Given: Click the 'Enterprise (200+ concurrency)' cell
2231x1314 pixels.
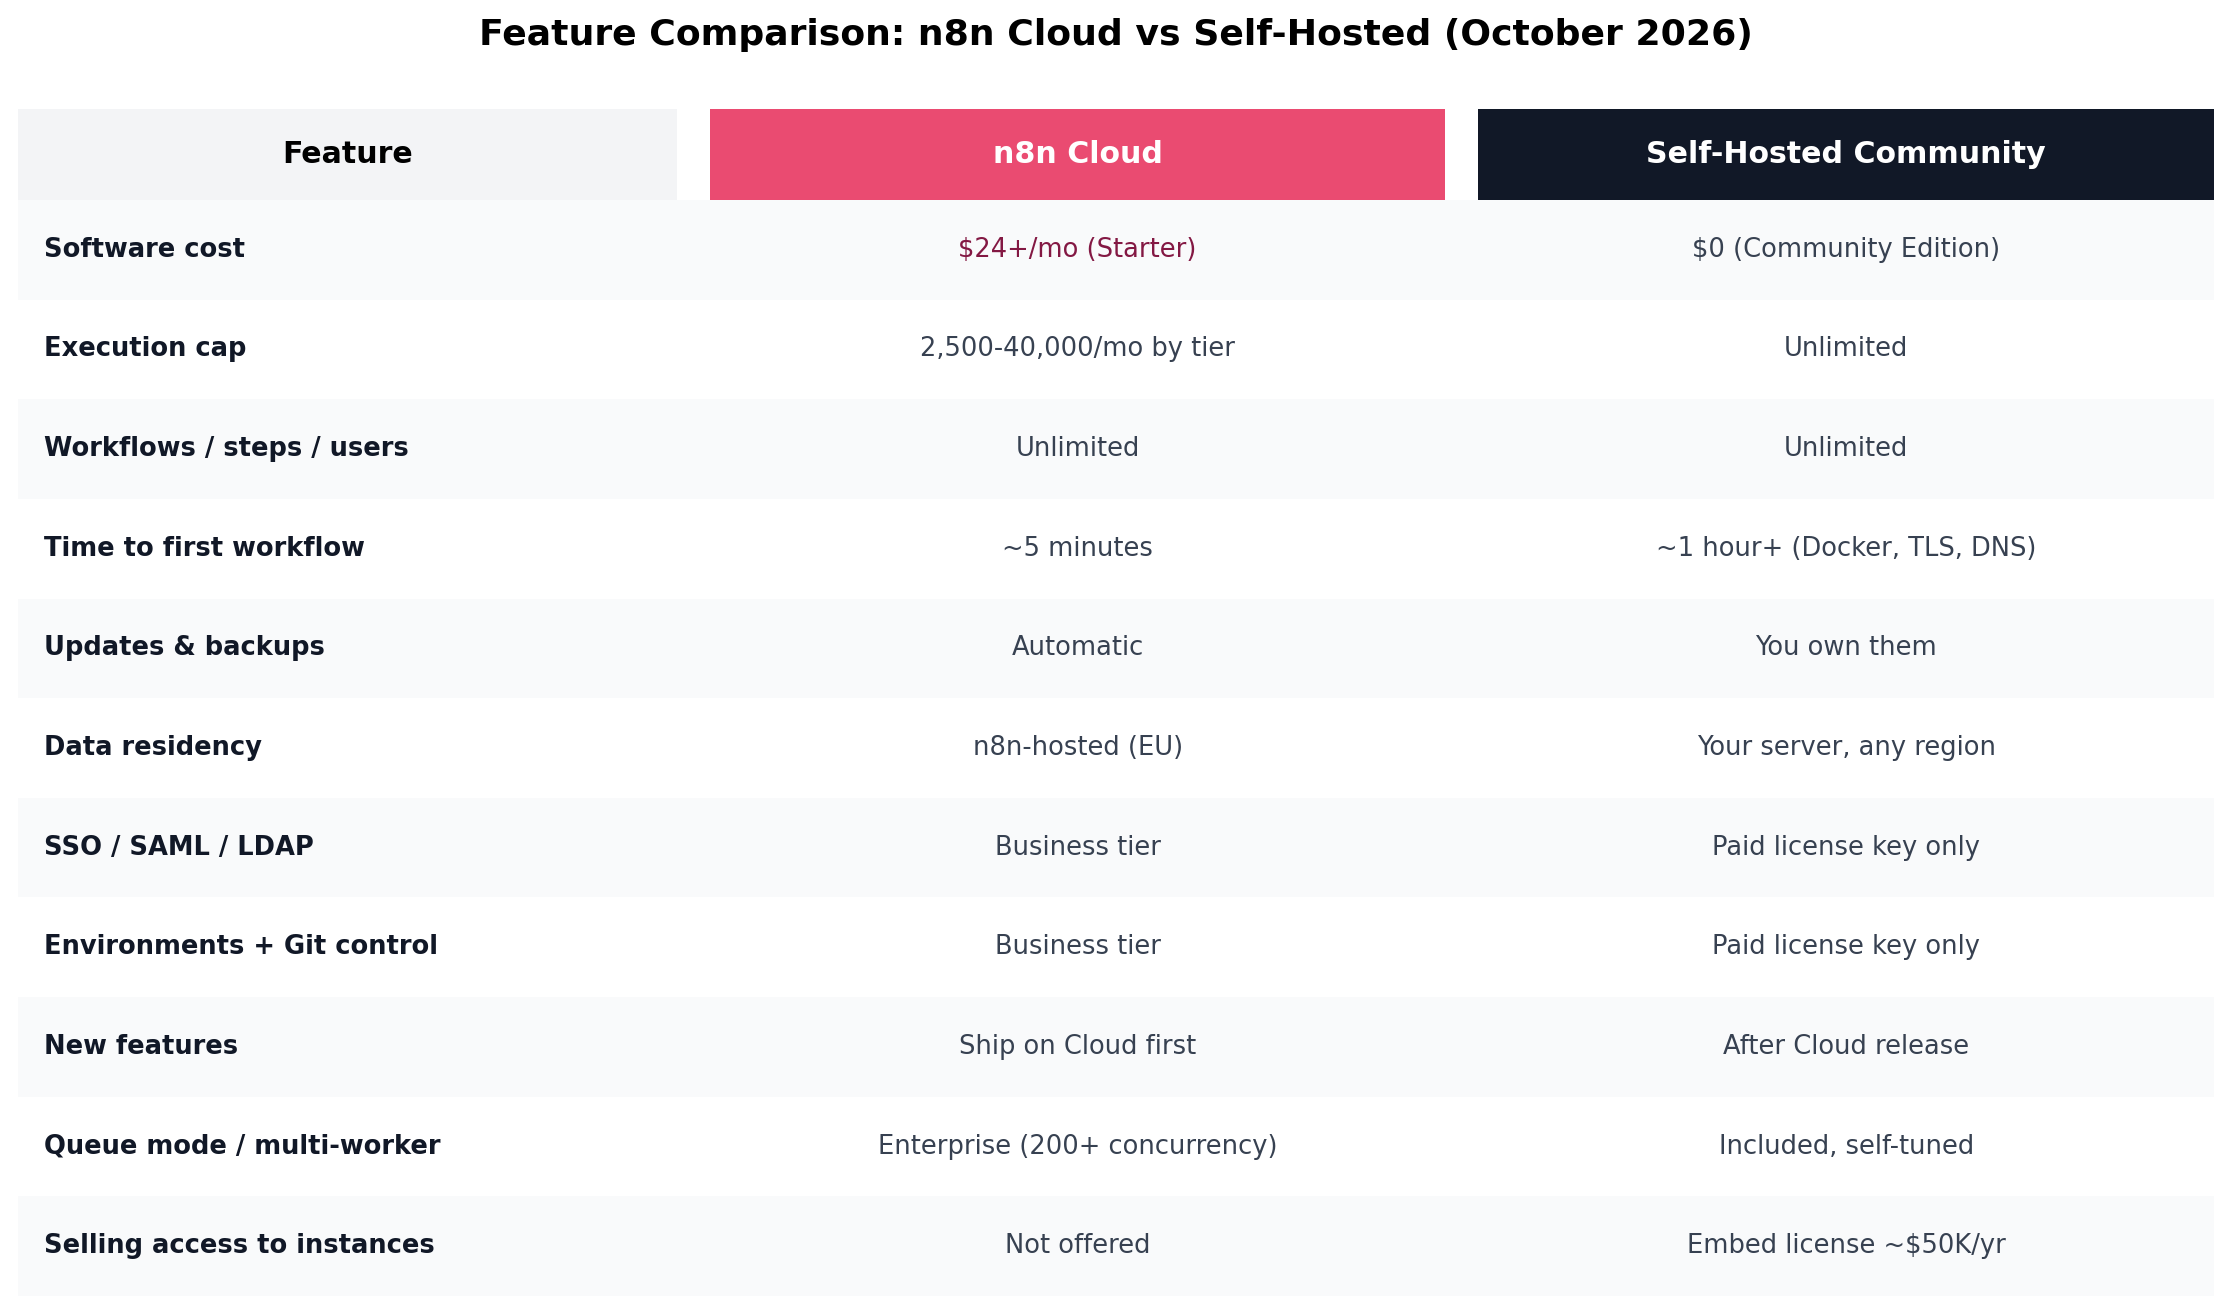Looking at the screenshot, I should click(1077, 1146).
